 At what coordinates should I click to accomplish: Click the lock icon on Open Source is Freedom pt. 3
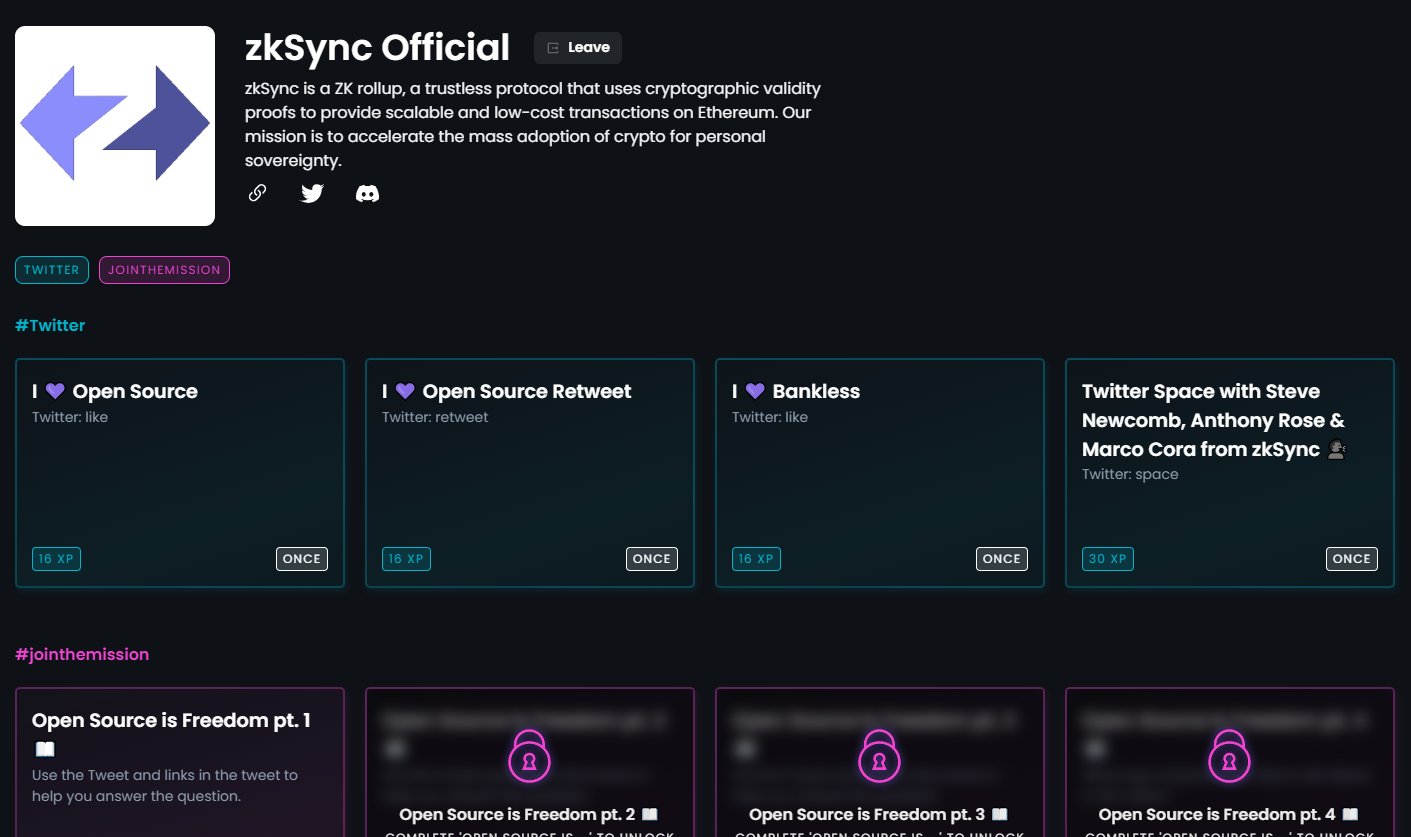coord(879,757)
